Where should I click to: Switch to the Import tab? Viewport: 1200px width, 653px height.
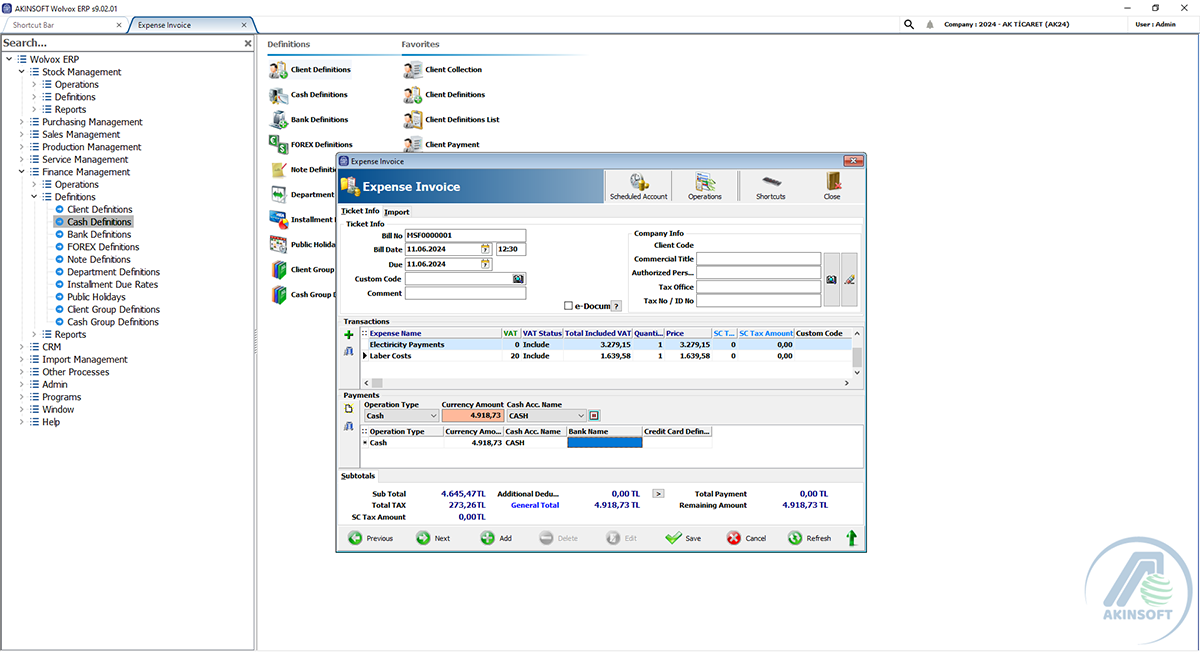397,212
